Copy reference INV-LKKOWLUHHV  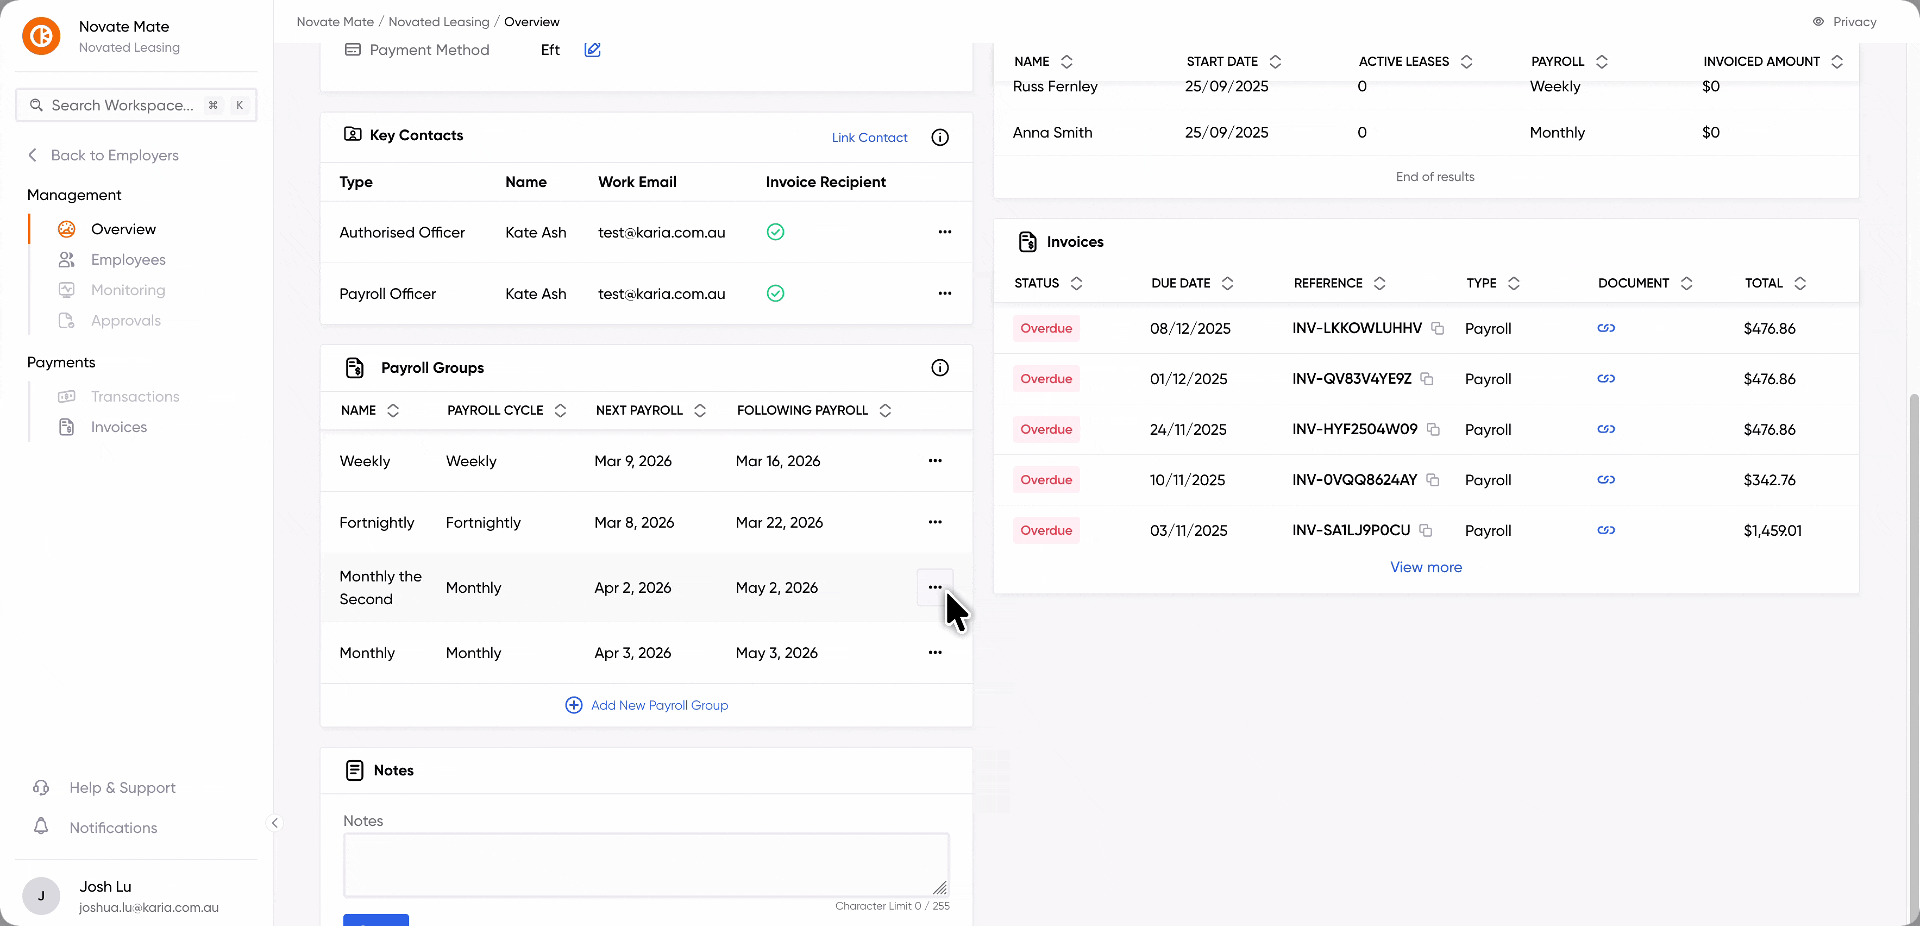click(x=1437, y=328)
